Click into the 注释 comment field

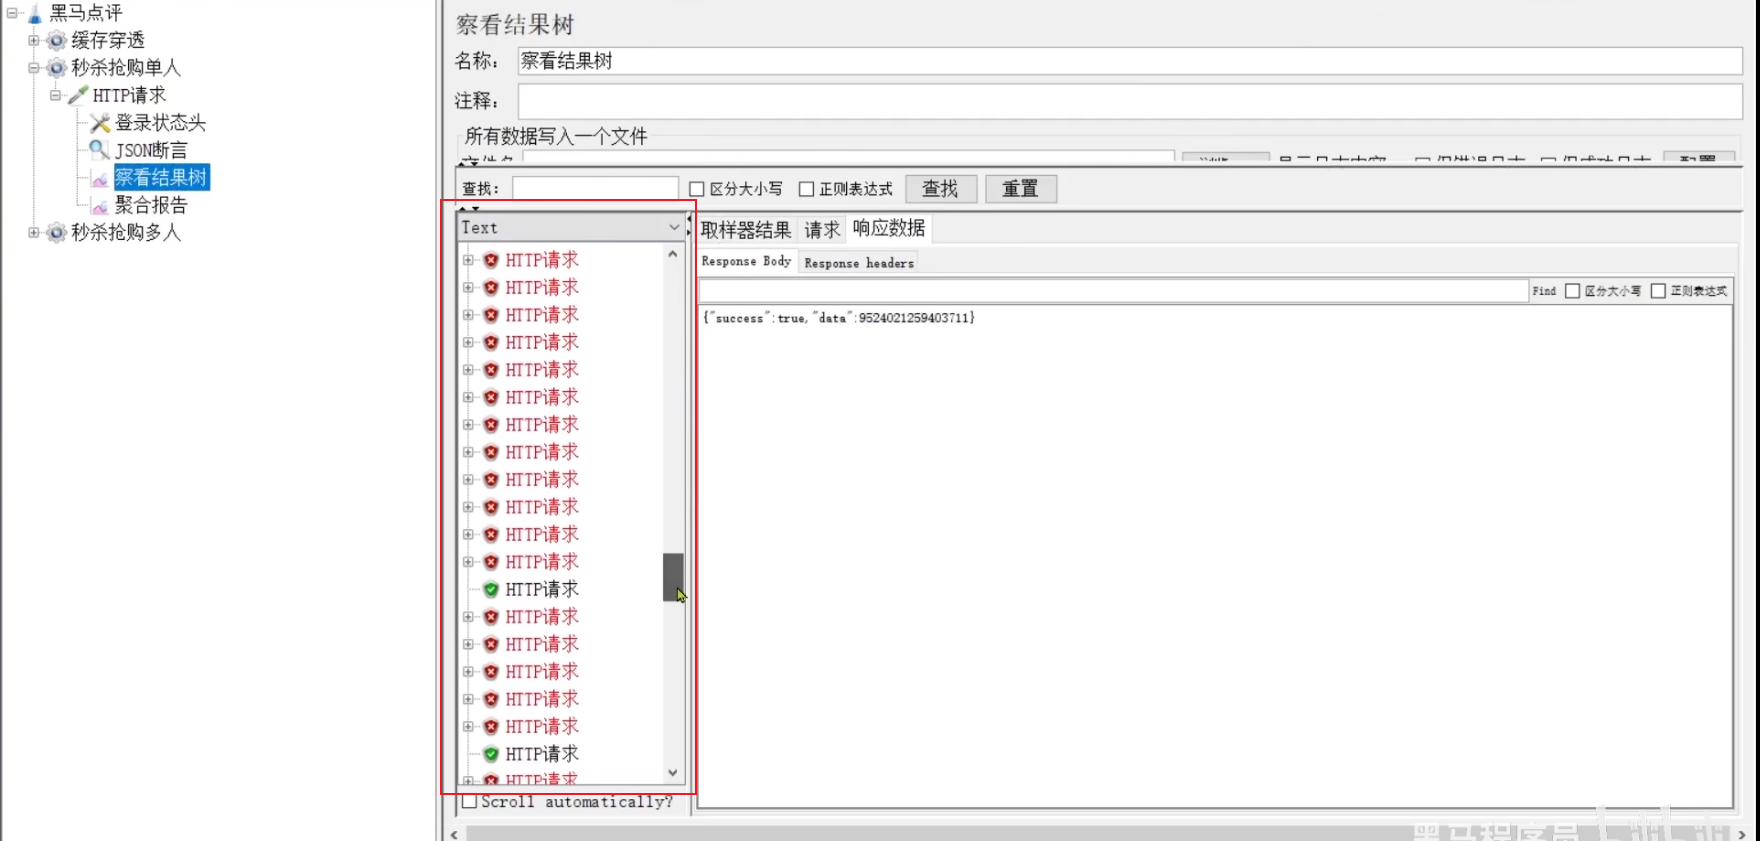coord(1130,101)
